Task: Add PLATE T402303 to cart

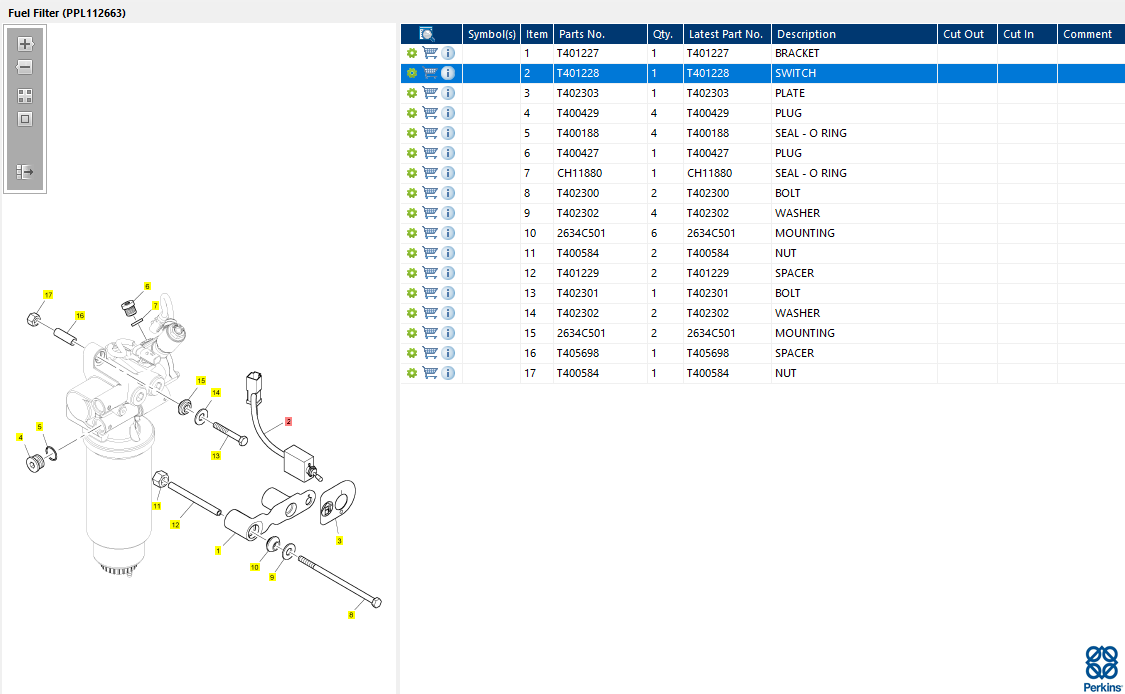Action: pos(430,93)
